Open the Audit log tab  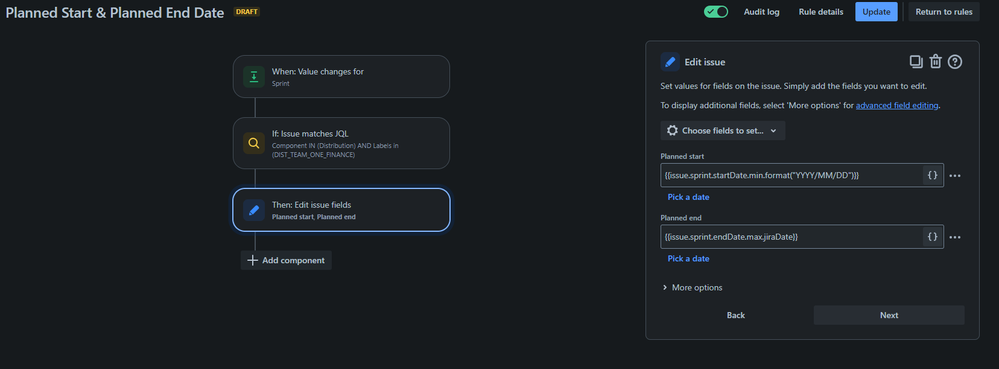point(761,11)
